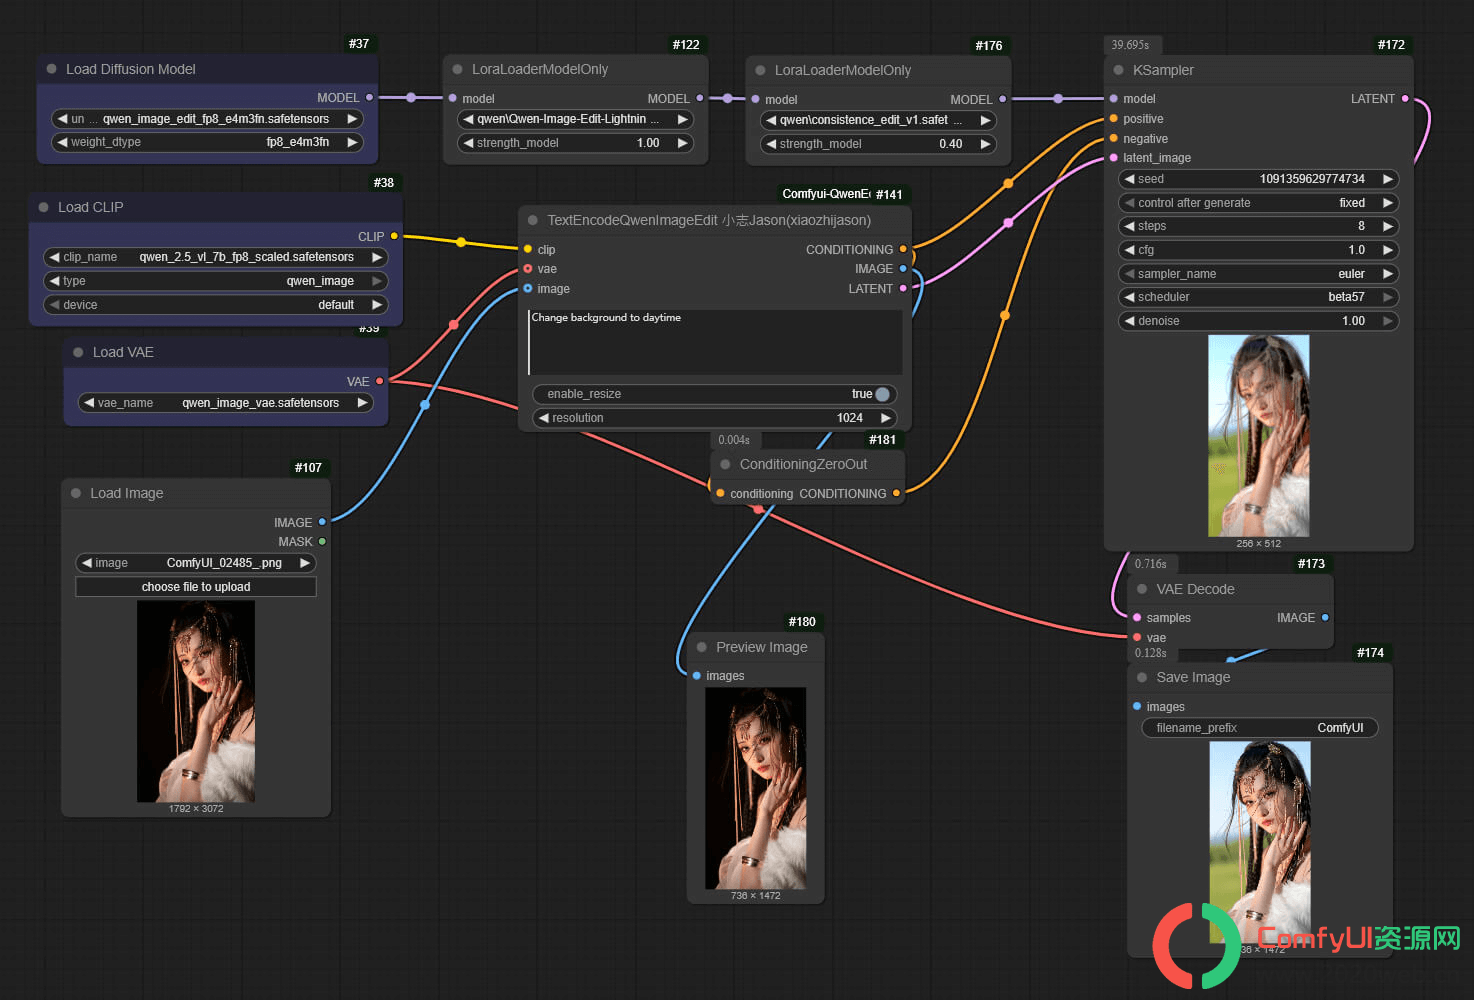Collapse the ConditioningZeroOut node title dot

pyautogui.click(x=725, y=464)
